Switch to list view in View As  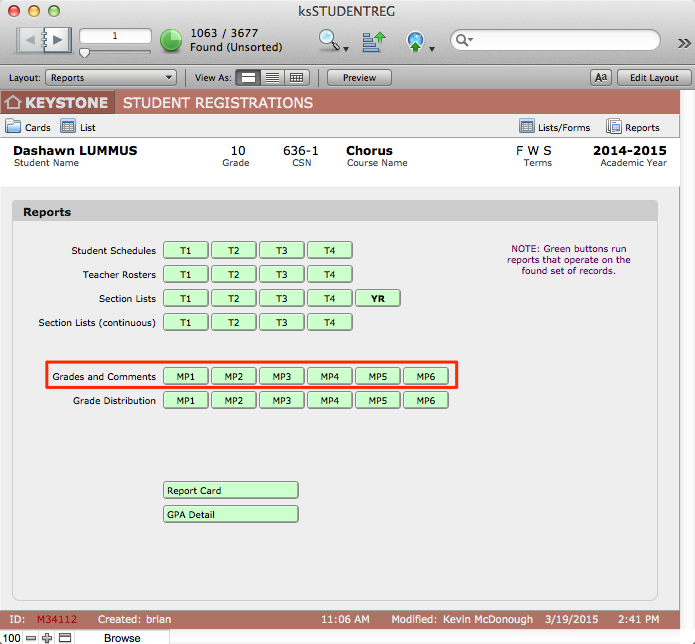point(272,78)
